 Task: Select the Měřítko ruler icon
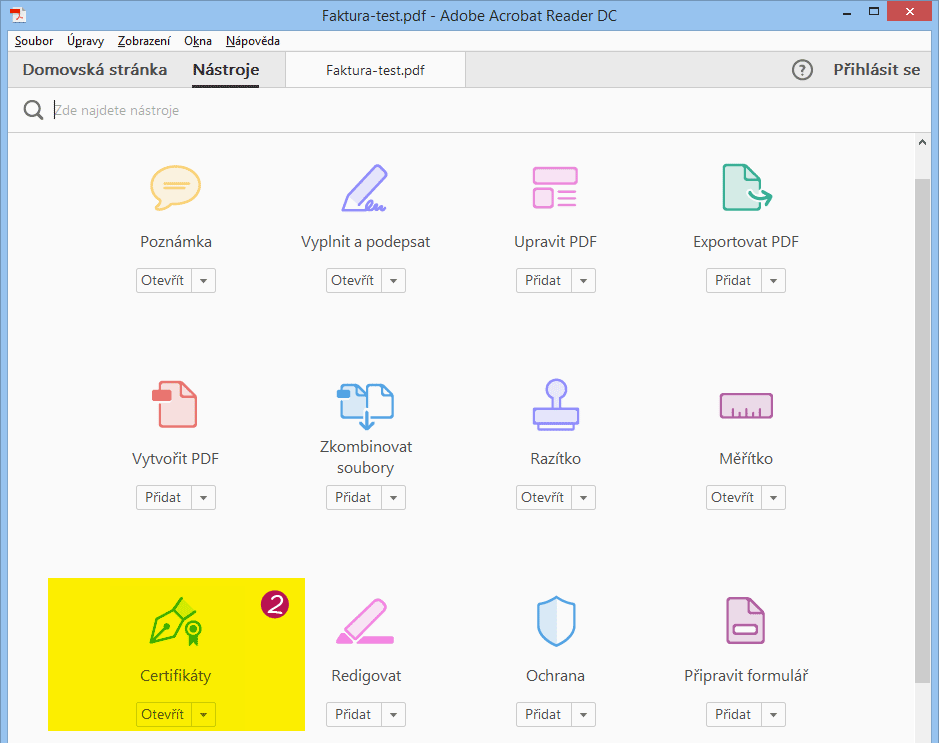[x=746, y=406]
